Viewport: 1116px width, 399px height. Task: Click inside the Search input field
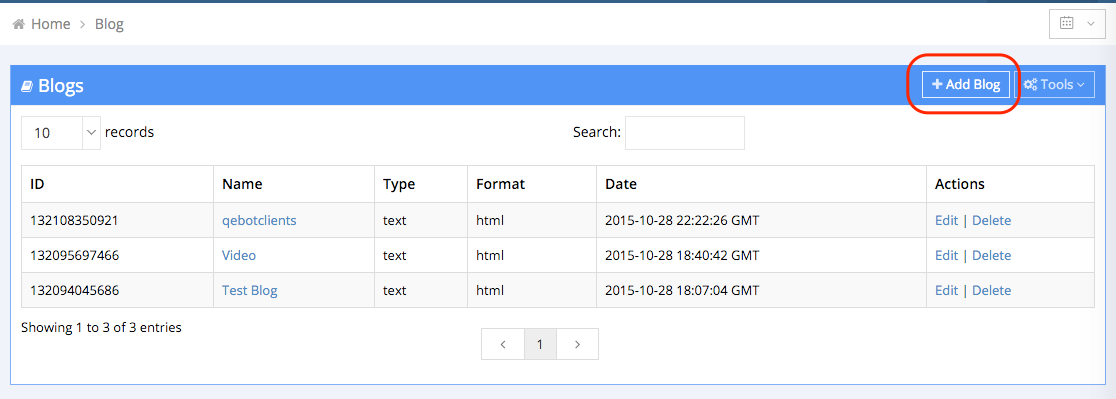[685, 133]
